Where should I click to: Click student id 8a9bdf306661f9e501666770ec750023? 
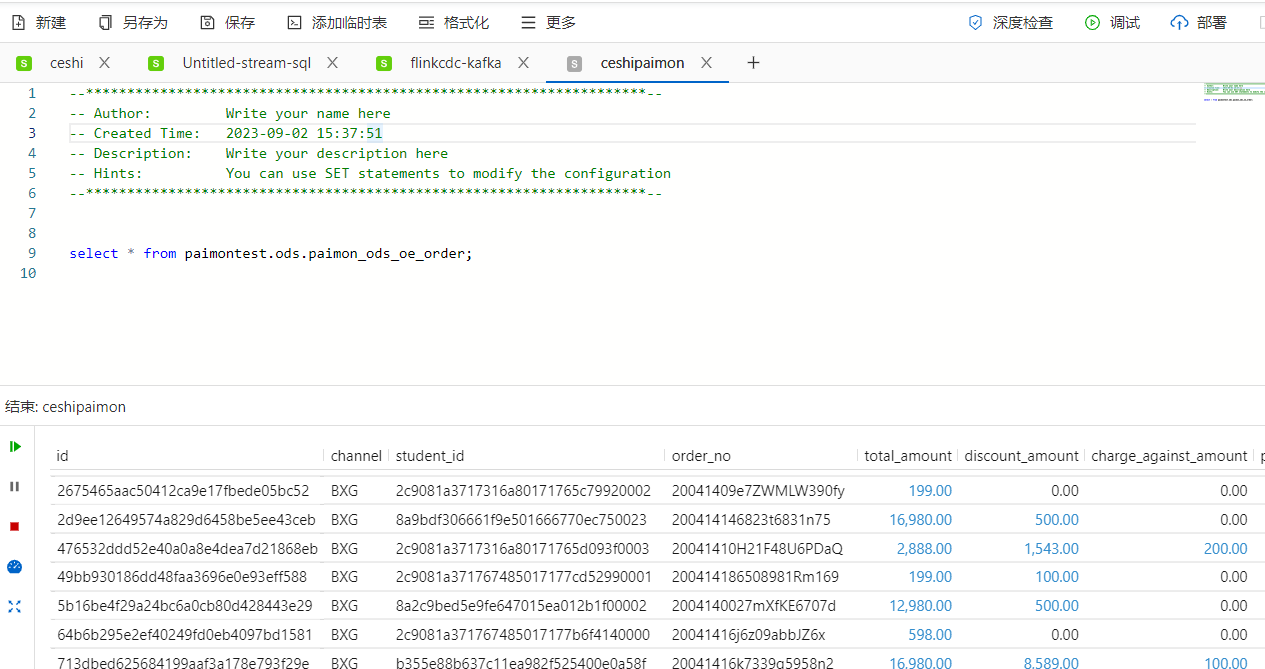[521, 520]
